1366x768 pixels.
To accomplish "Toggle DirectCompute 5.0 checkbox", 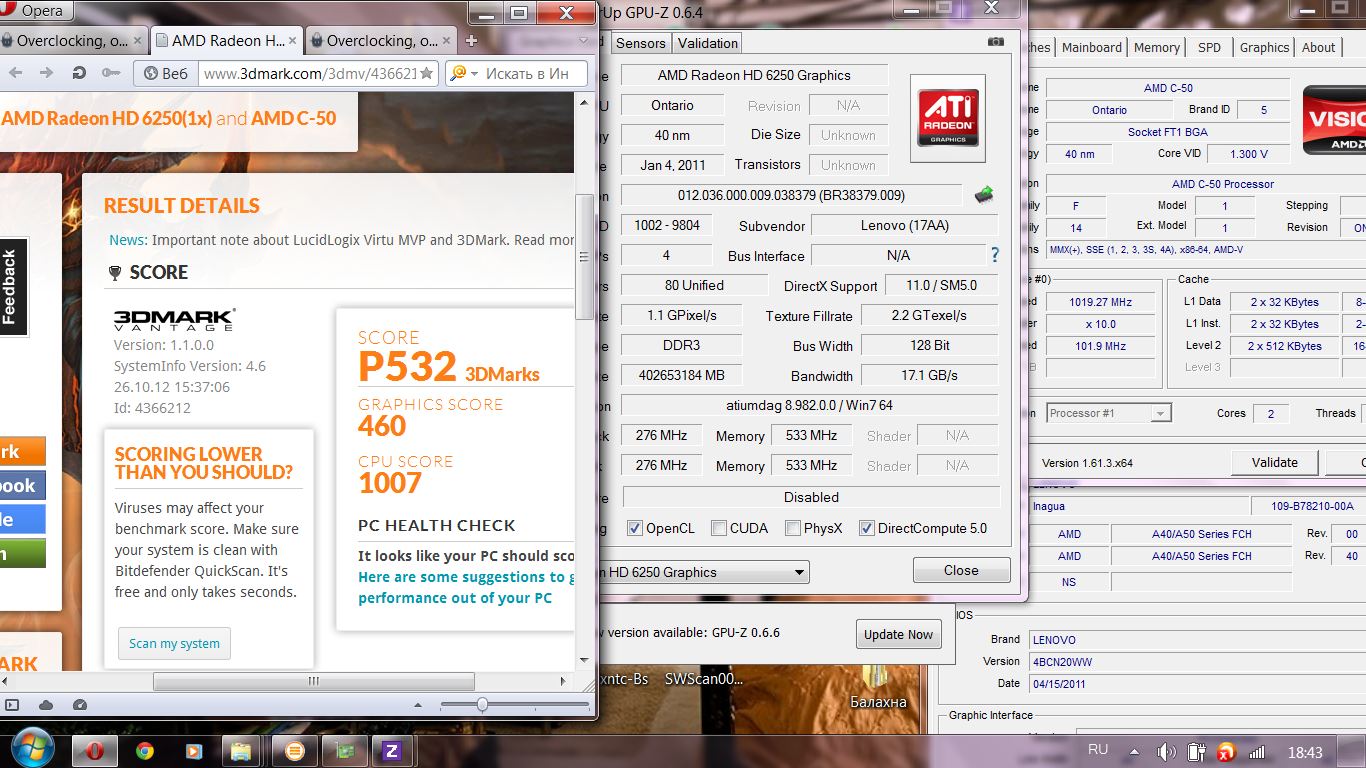I will click(866, 528).
